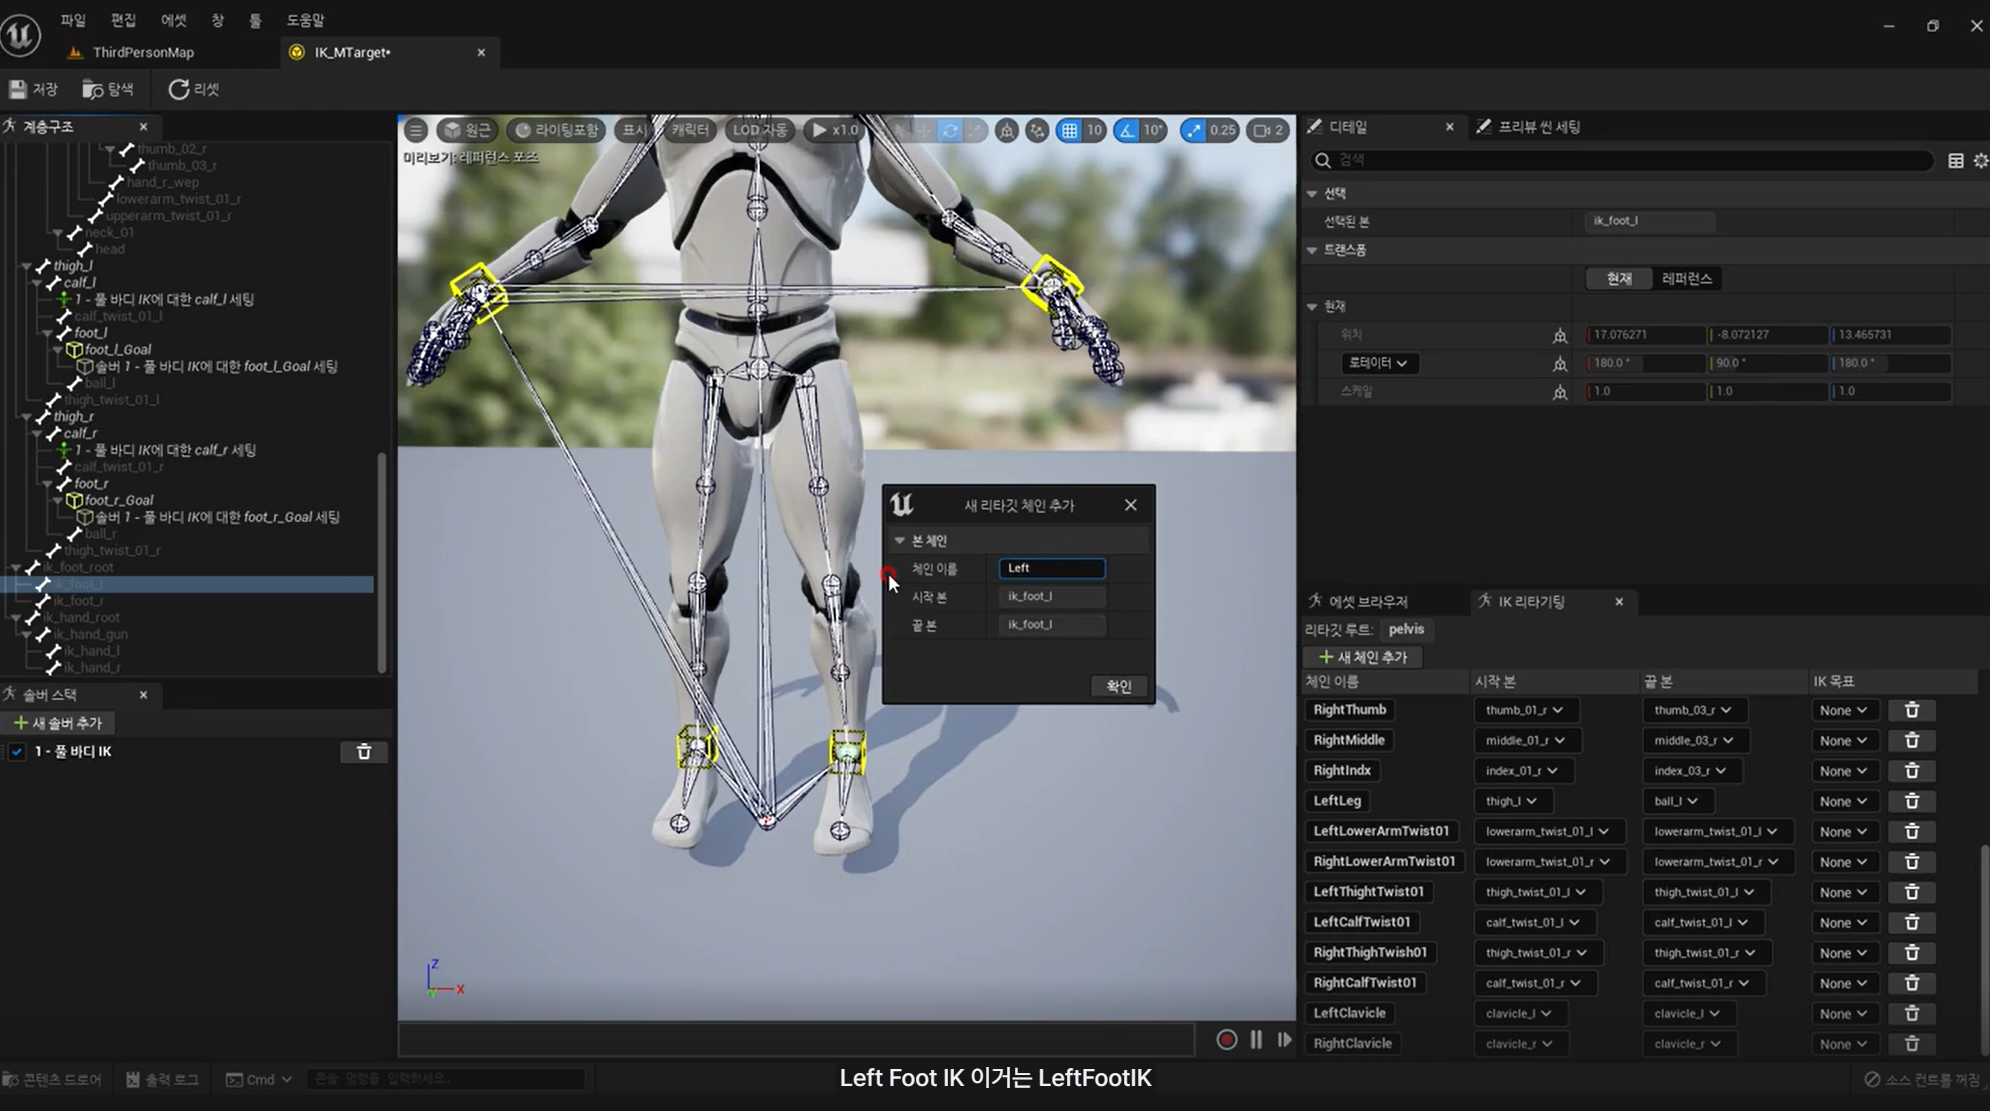Image resolution: width=1990 pixels, height=1111 pixels.
Task: Click the reset (리셋) toolbar button
Action: (194, 90)
